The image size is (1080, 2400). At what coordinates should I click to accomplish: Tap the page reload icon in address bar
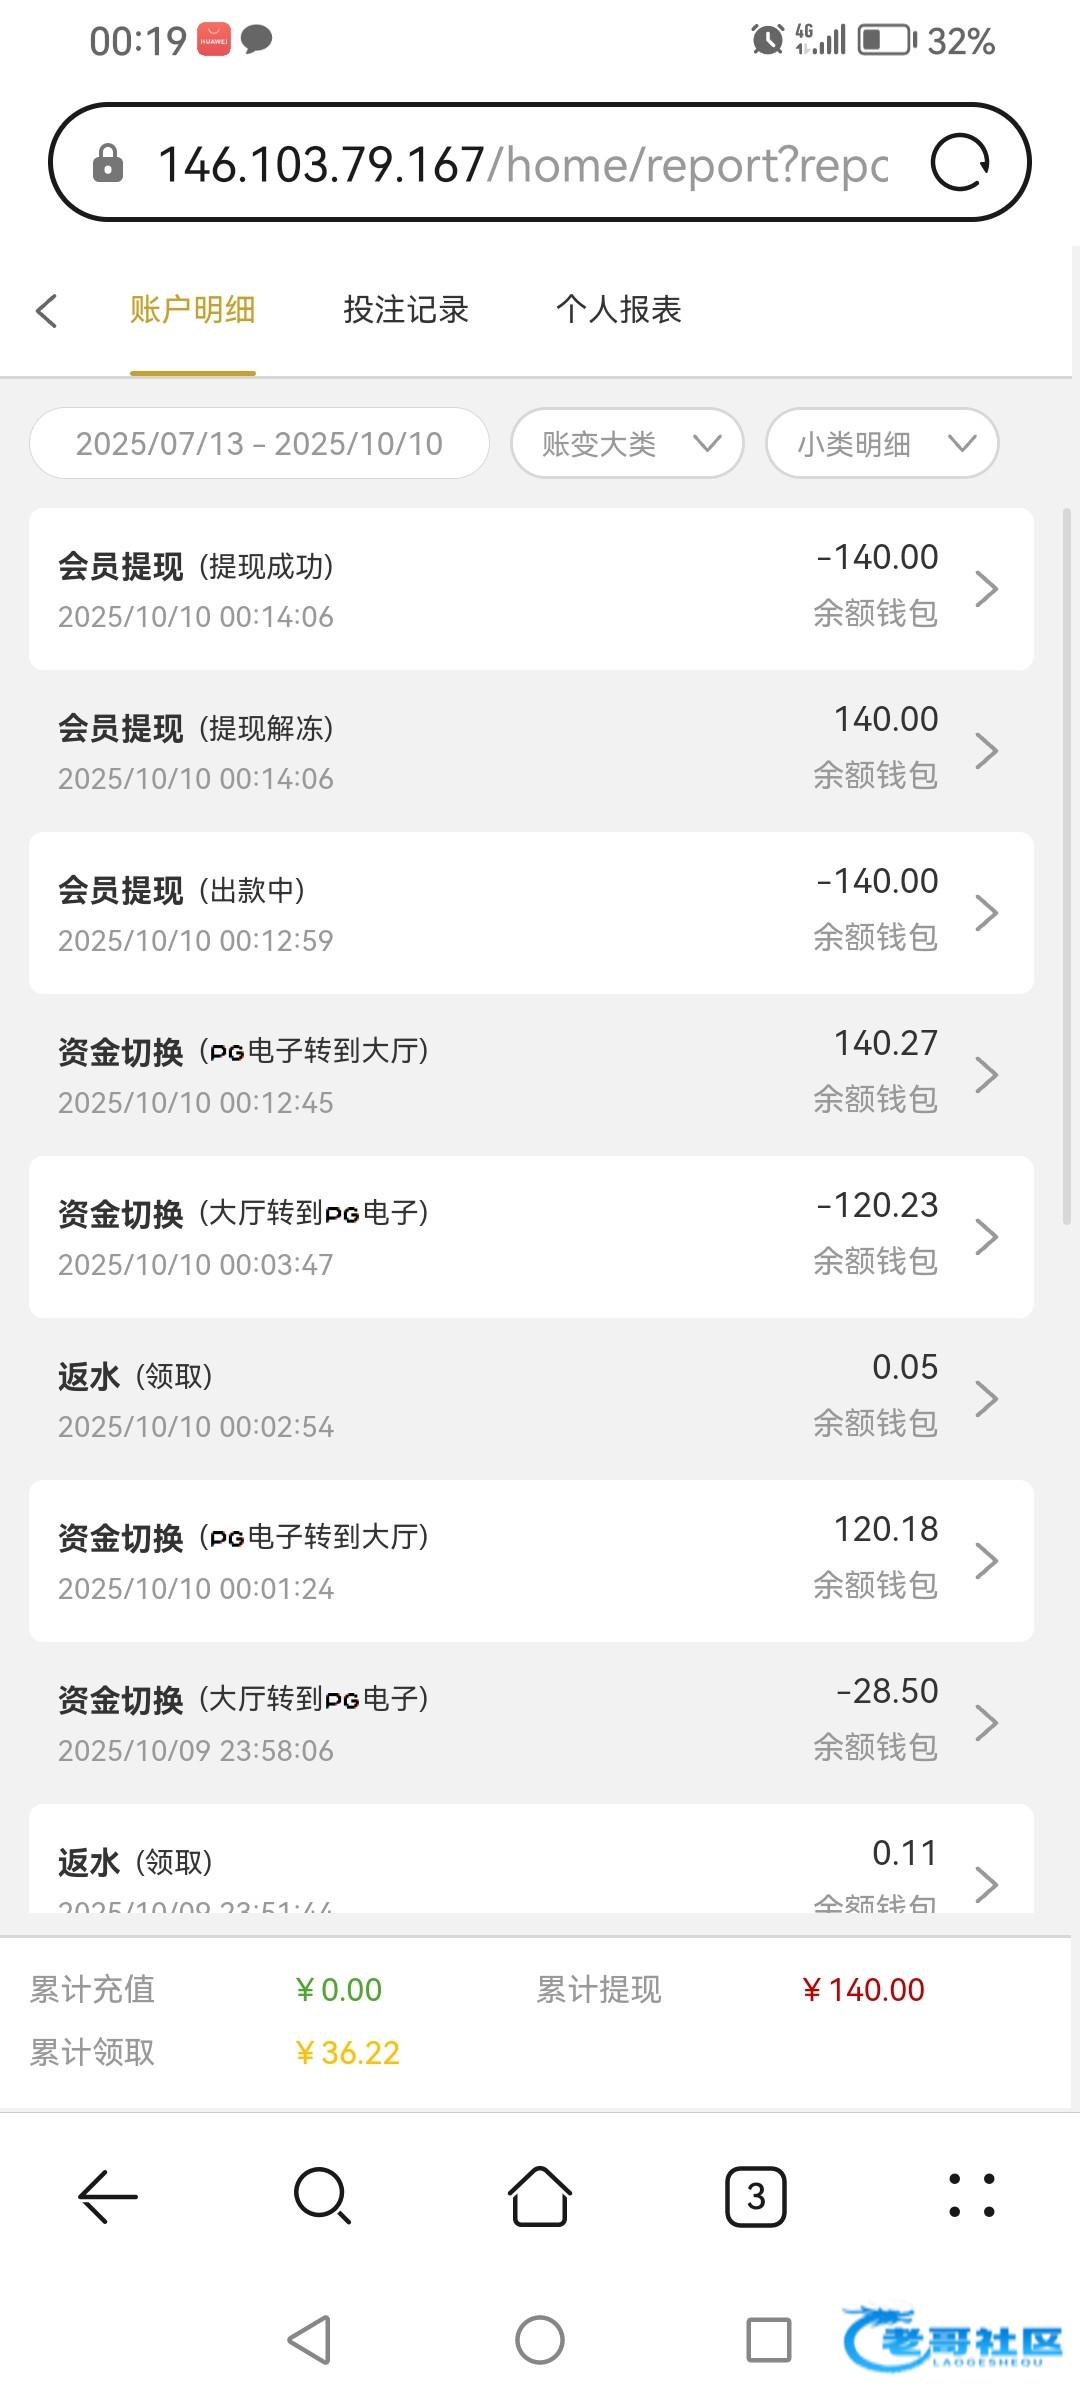point(960,163)
